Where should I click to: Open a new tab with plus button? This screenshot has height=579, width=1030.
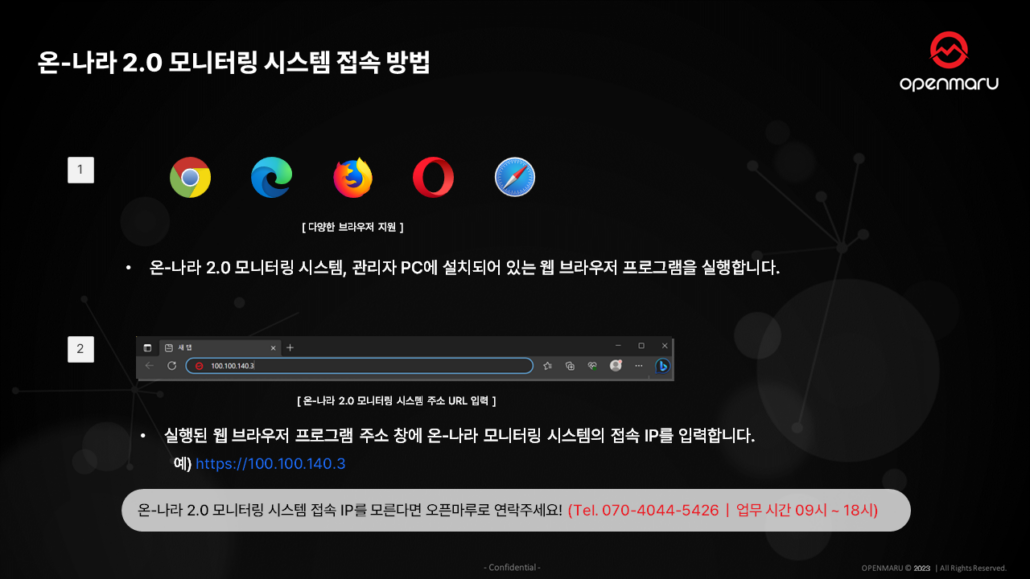point(290,347)
